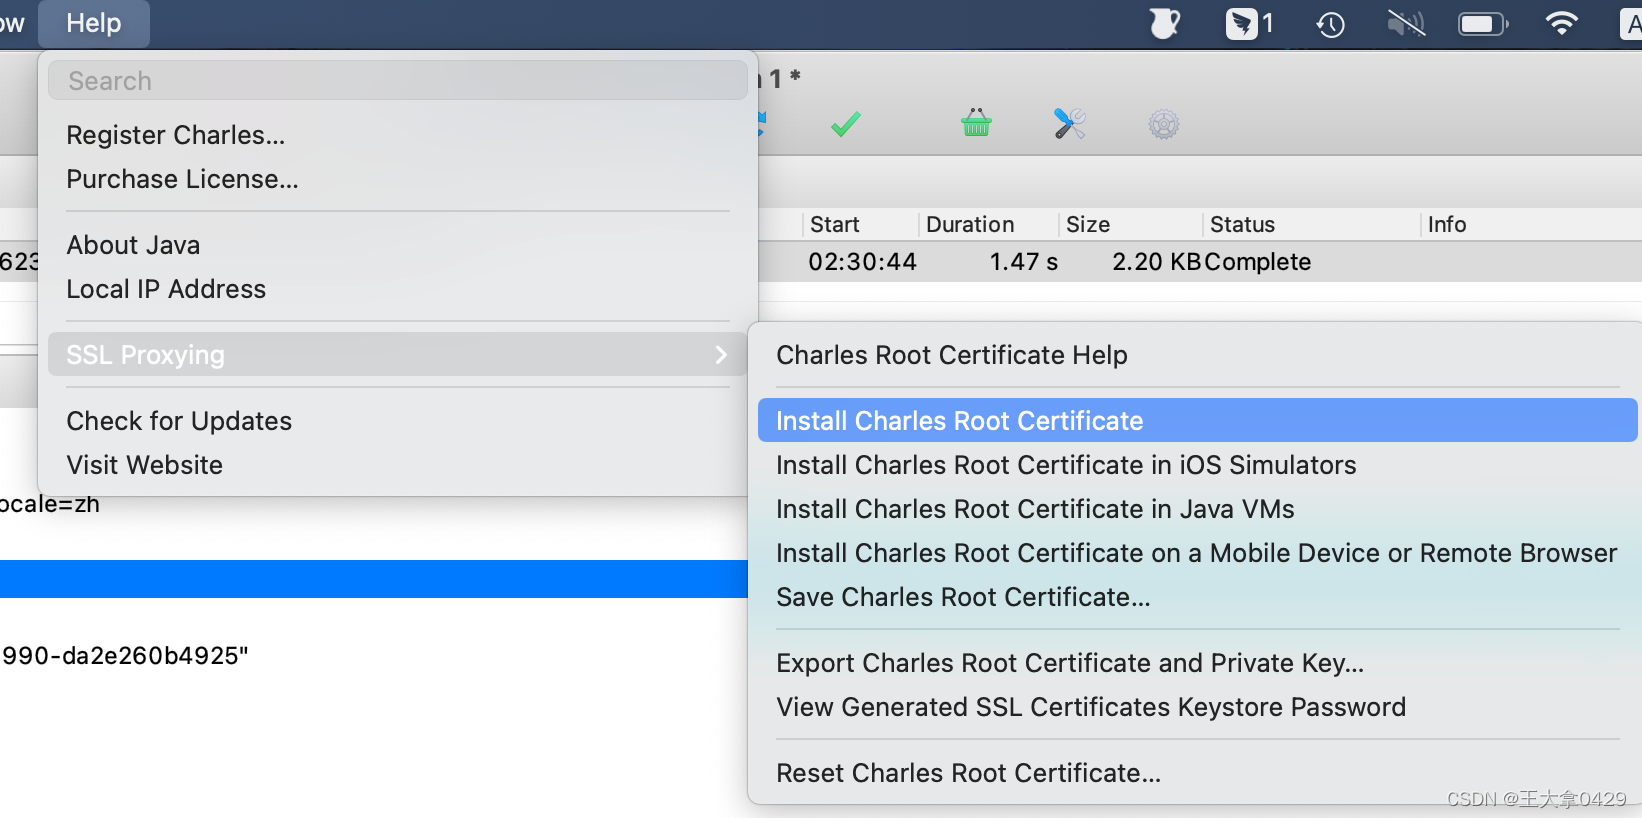Viewport: 1642px width, 818px height.
Task: Open Time Machine clock icon
Action: 1330,24
